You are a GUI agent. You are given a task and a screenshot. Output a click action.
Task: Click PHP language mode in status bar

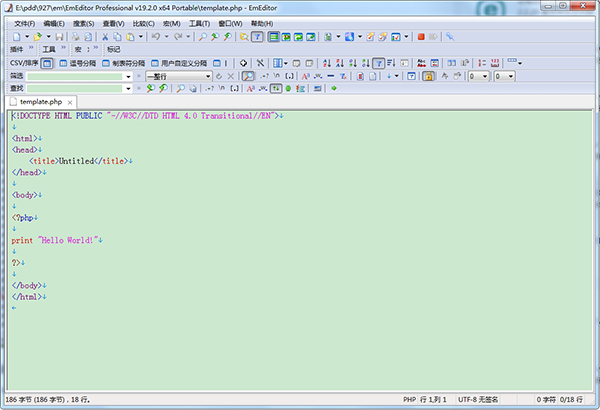coord(409,399)
